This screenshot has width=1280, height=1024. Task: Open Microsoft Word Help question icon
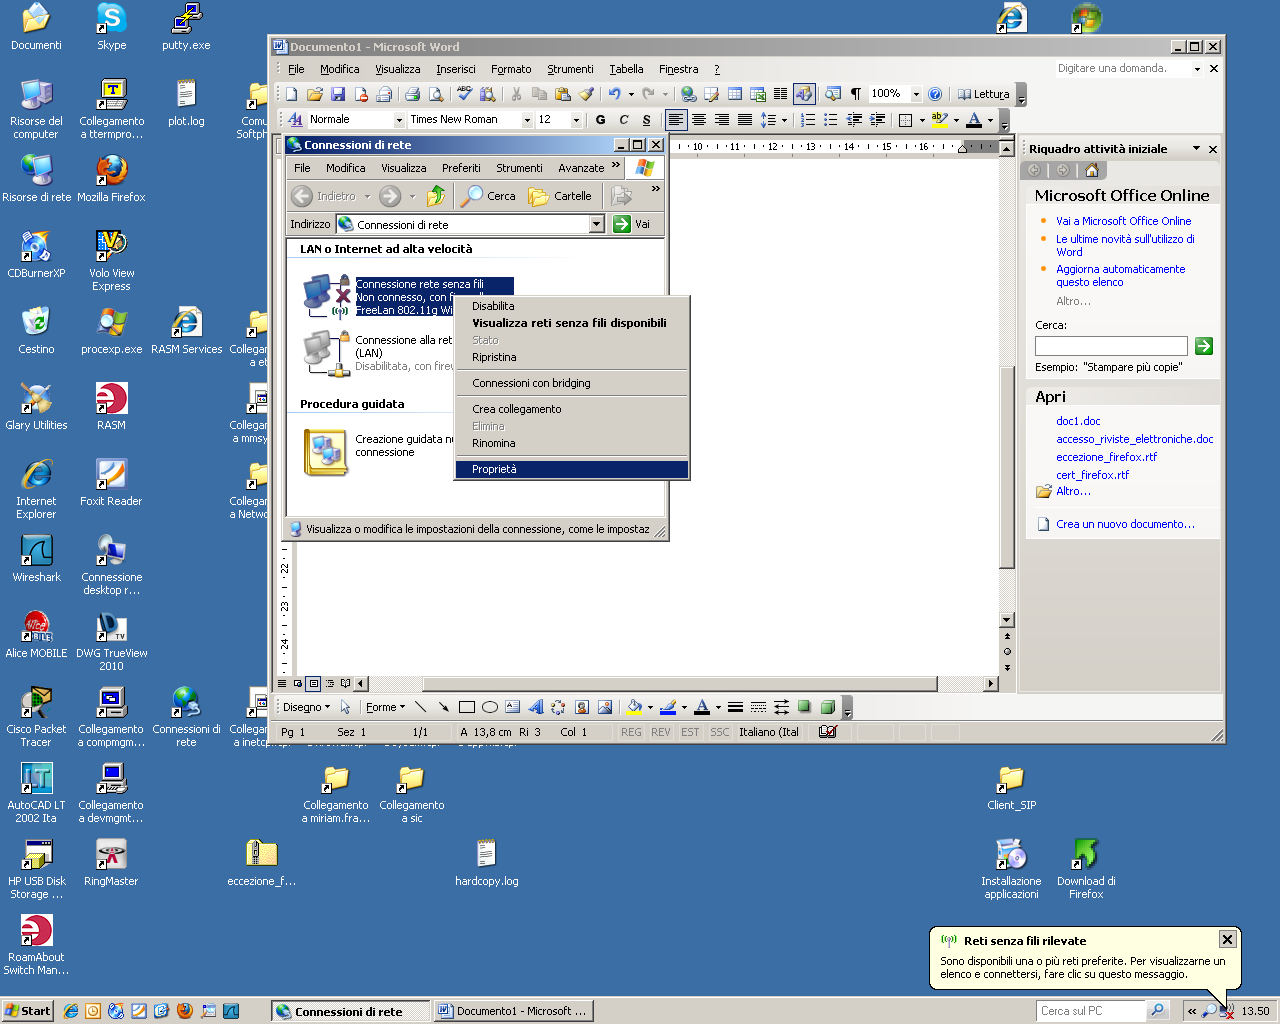(x=935, y=94)
